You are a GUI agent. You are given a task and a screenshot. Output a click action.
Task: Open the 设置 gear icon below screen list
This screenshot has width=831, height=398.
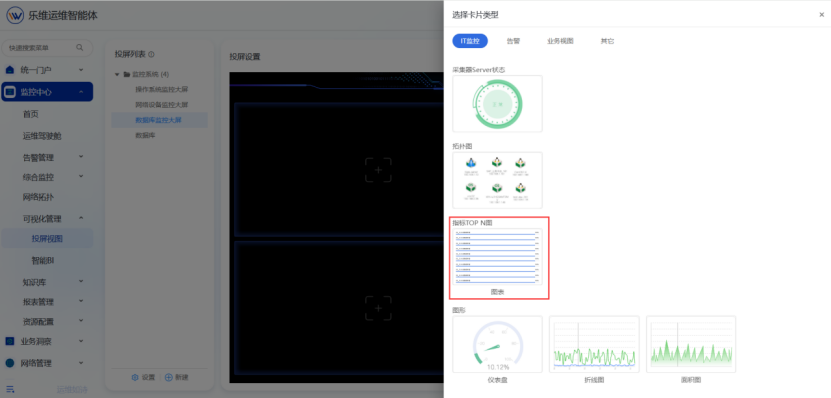tap(135, 377)
